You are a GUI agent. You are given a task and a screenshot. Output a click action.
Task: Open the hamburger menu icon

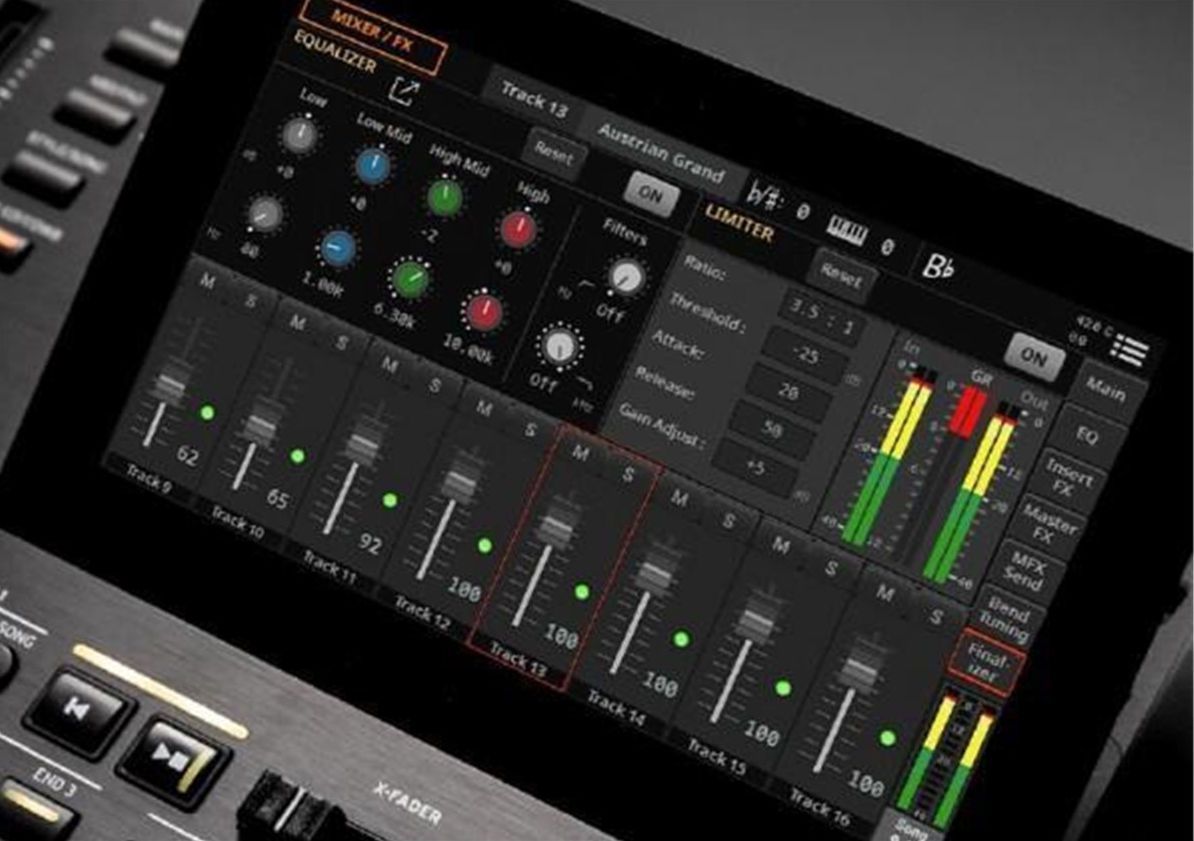(1130, 352)
